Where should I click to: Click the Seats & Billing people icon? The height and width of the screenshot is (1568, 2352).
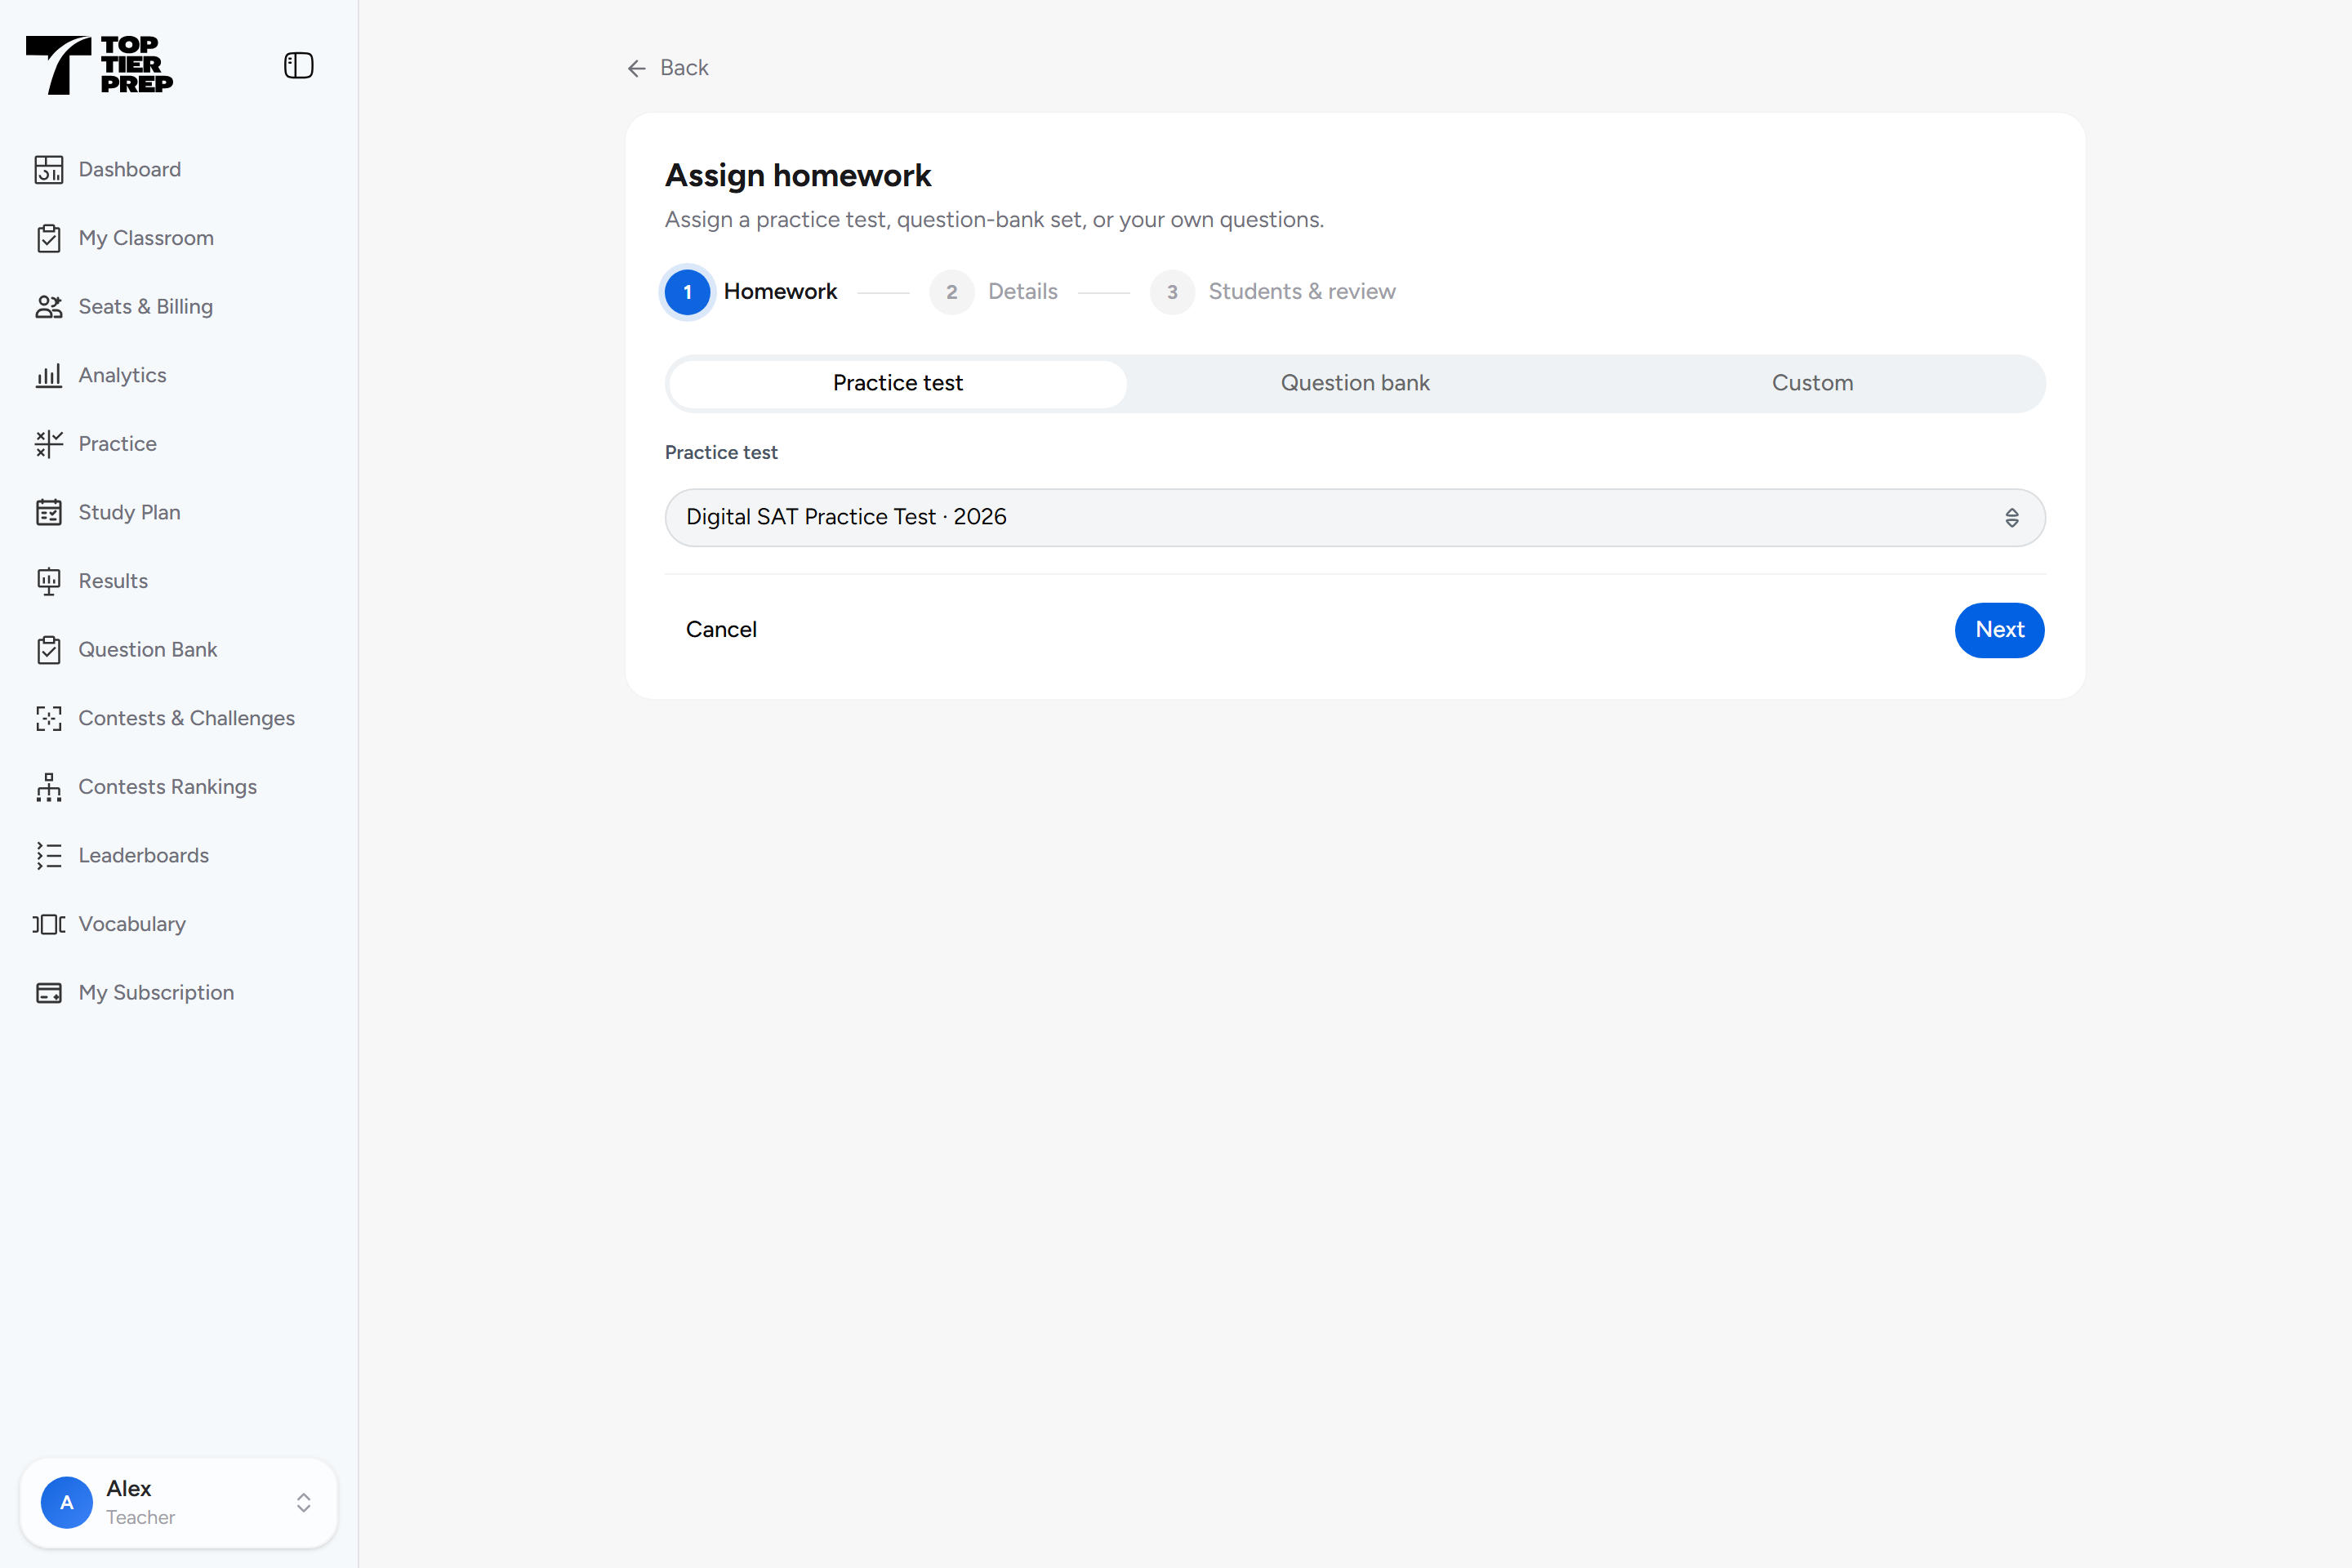click(x=49, y=307)
